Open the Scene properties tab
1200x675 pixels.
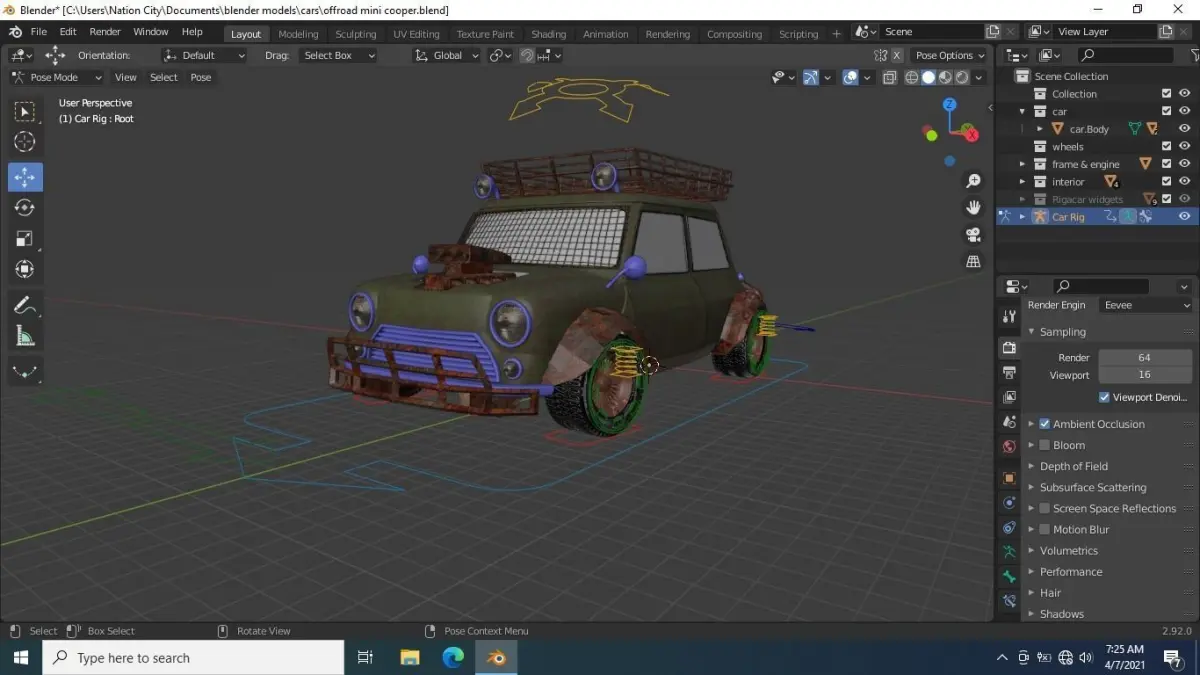pos(1009,422)
